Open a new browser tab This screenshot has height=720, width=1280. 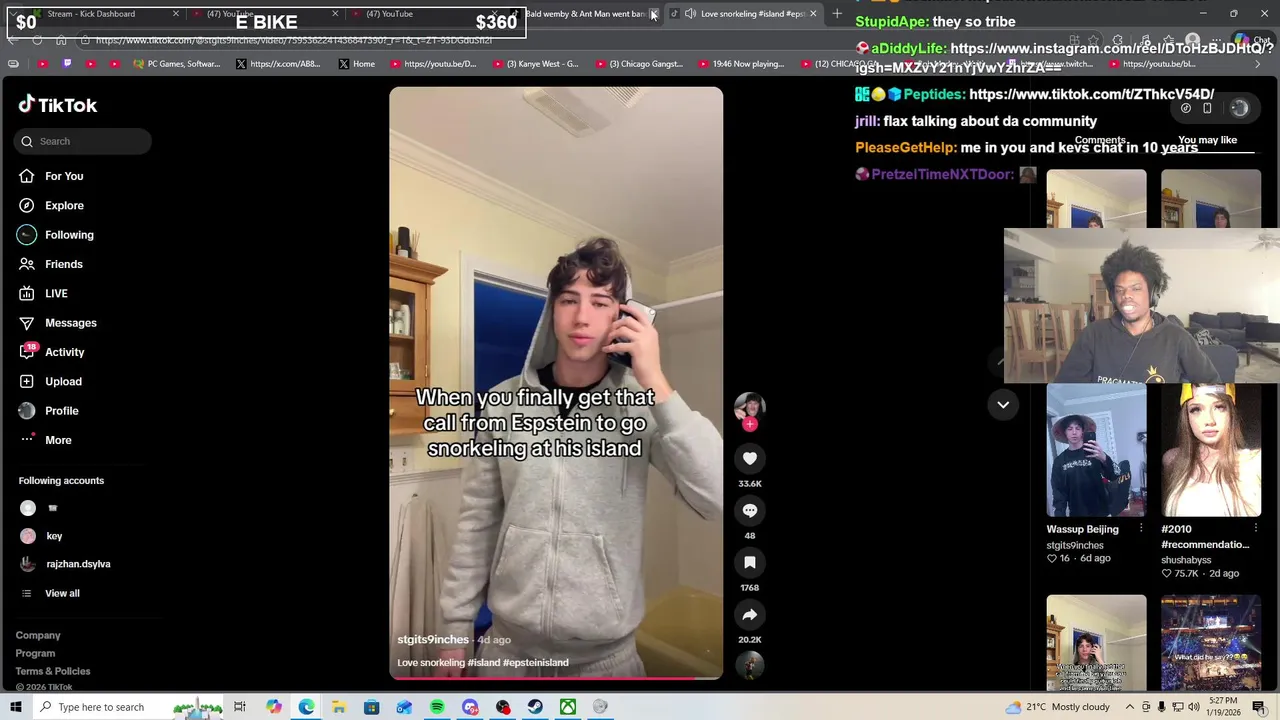coord(837,14)
